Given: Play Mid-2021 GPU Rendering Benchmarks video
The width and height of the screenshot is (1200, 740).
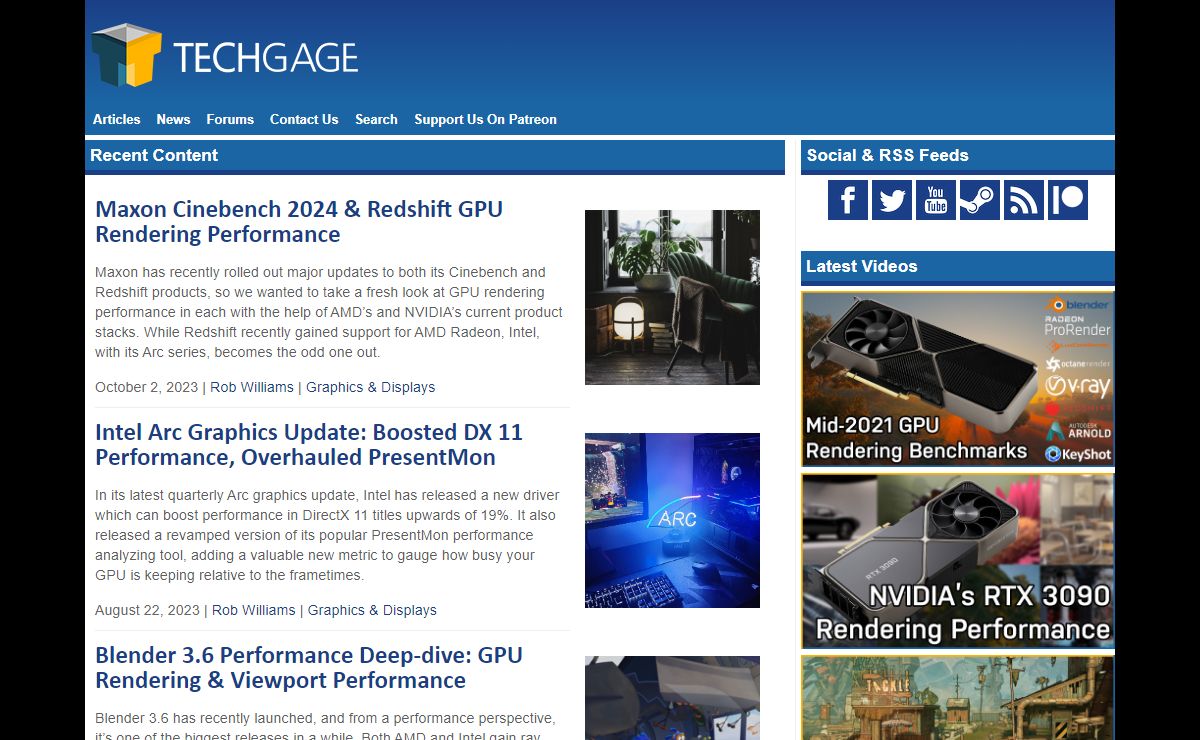Looking at the screenshot, I should 958,379.
